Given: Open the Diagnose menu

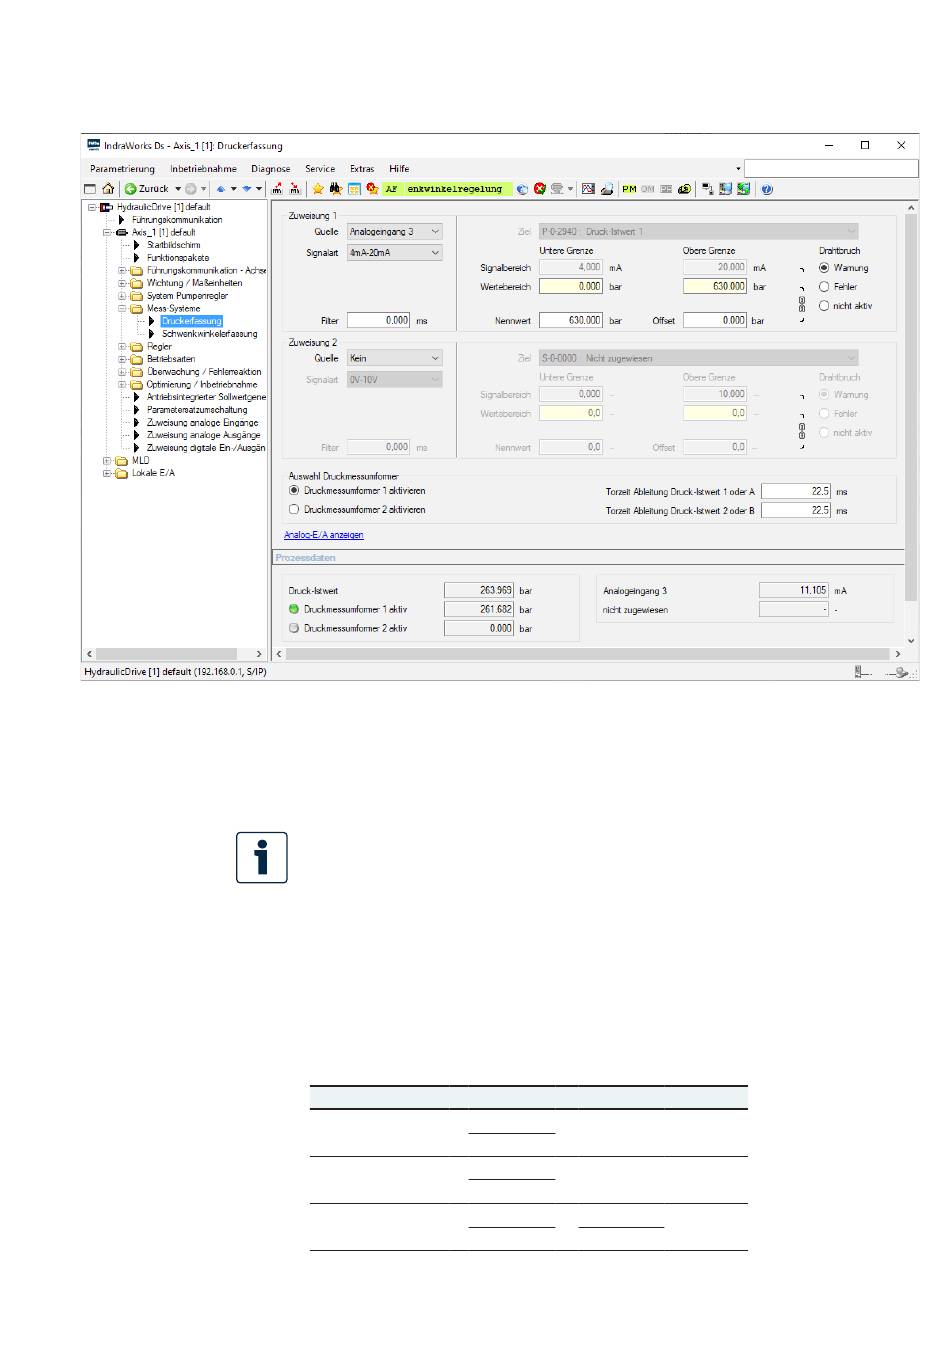Looking at the screenshot, I should (270, 169).
